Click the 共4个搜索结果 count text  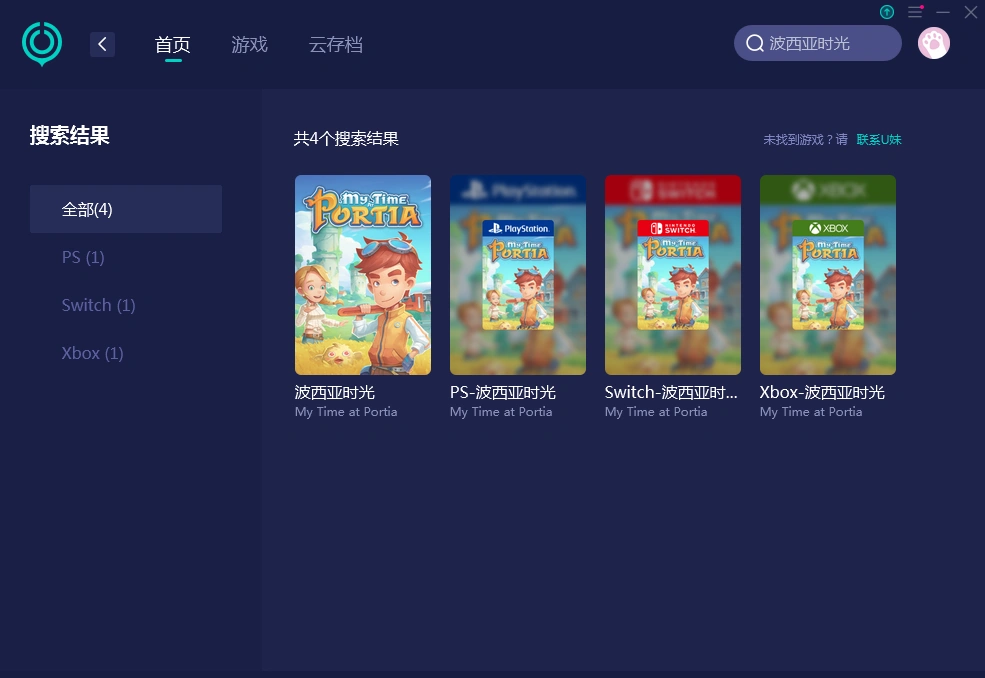[346, 139]
